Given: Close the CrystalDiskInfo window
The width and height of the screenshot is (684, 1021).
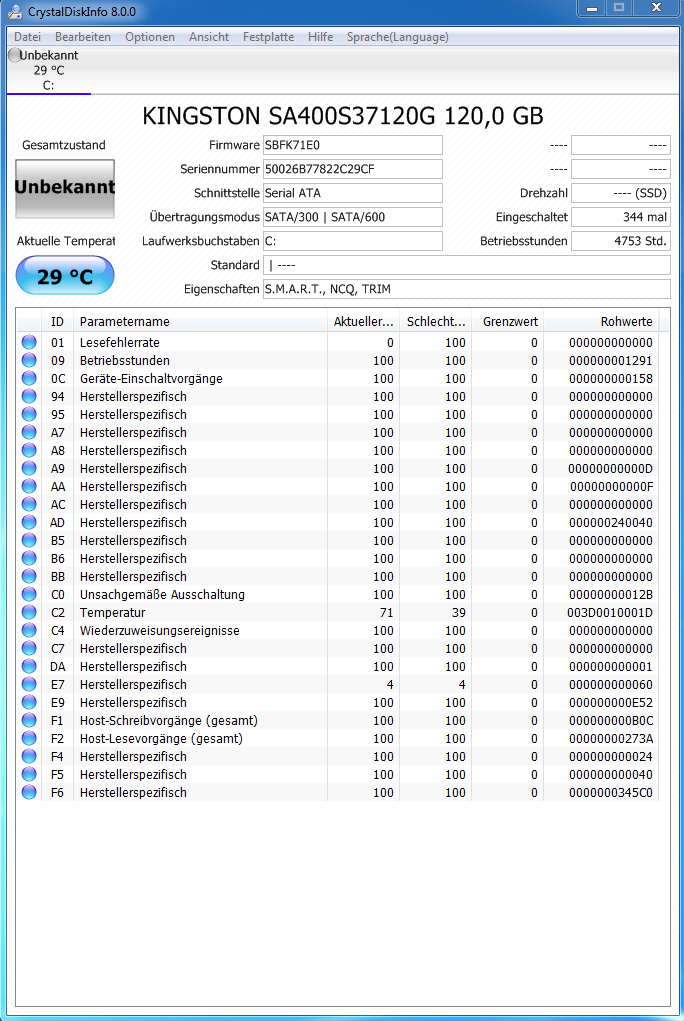Looking at the screenshot, I should point(657,8).
